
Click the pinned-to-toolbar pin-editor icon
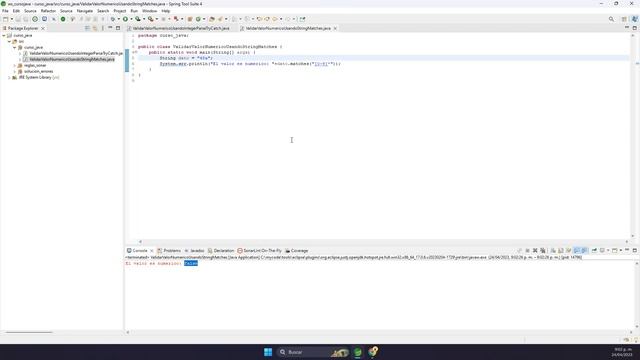point(302,19)
